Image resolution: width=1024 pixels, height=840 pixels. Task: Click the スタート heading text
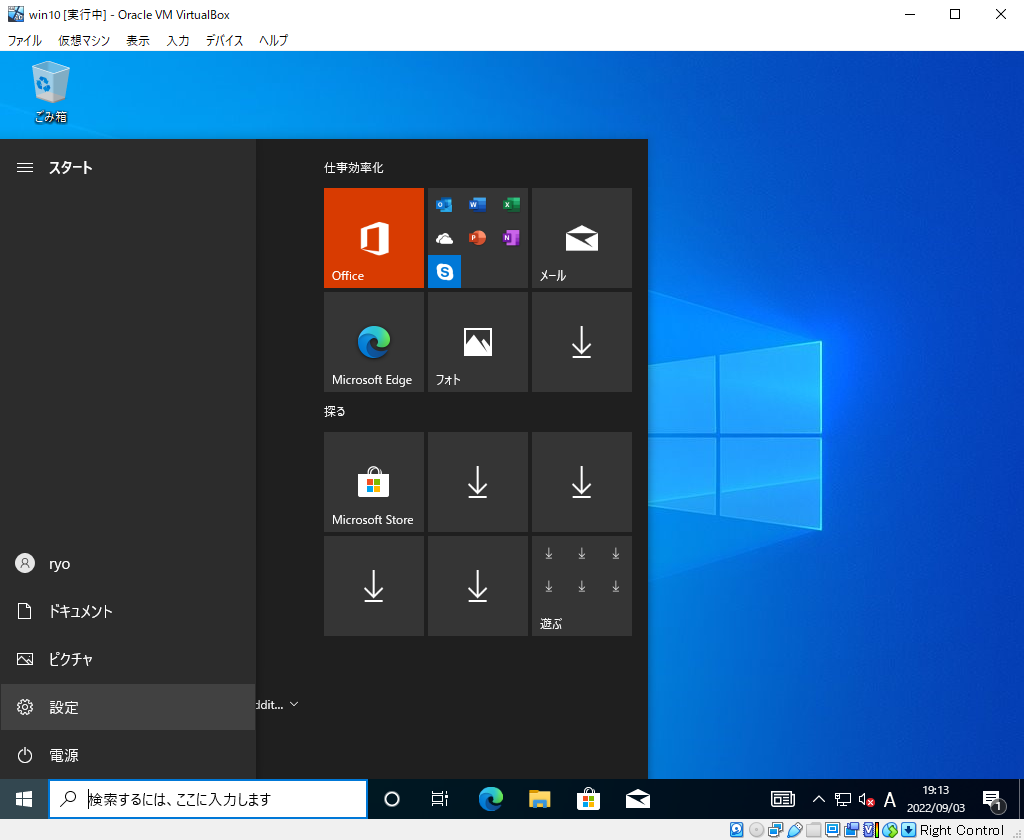tap(71, 168)
